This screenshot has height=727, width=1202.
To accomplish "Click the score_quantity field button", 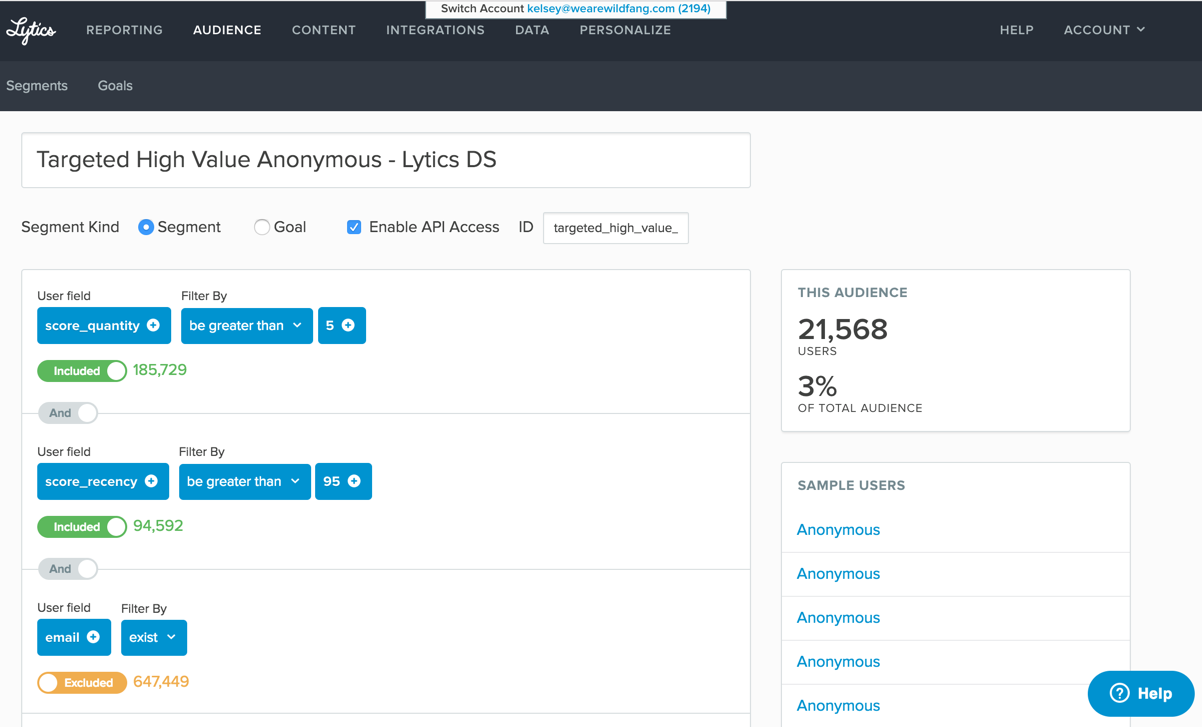I will [x=104, y=325].
